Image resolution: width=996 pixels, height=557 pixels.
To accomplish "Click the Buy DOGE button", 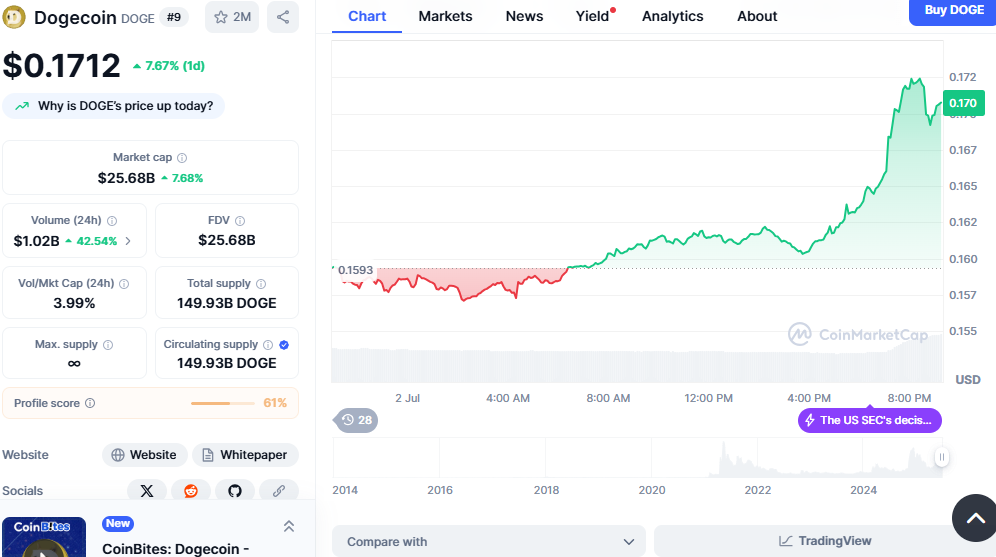I will [x=953, y=11].
